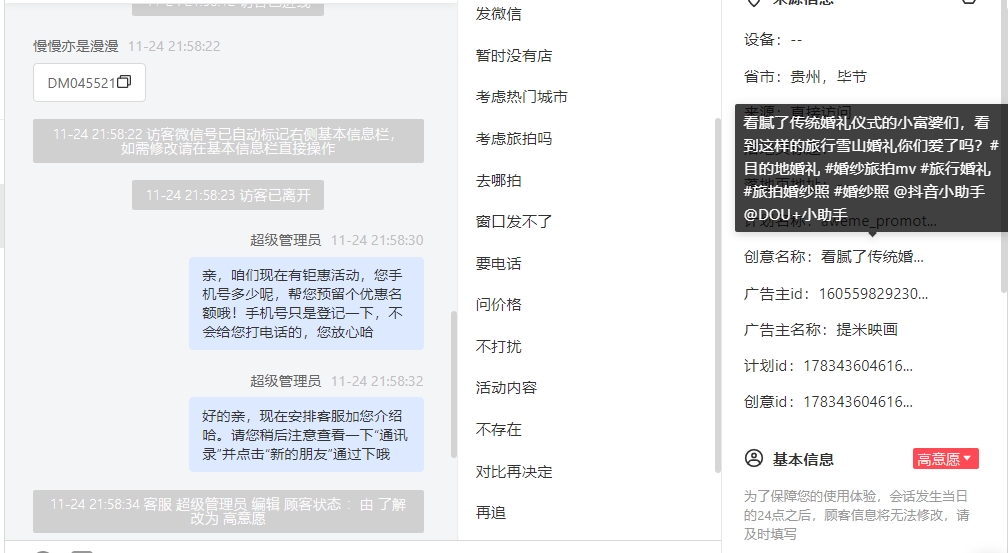This screenshot has width=1008, height=553.
Task: Click the 基本信息 section heading
Action: click(x=803, y=459)
